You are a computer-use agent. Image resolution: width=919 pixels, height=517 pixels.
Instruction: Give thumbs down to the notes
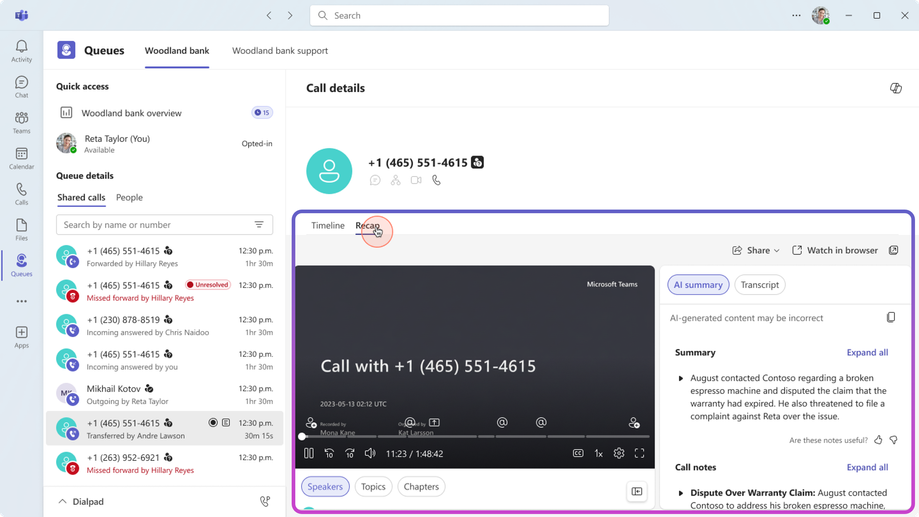[x=893, y=440]
